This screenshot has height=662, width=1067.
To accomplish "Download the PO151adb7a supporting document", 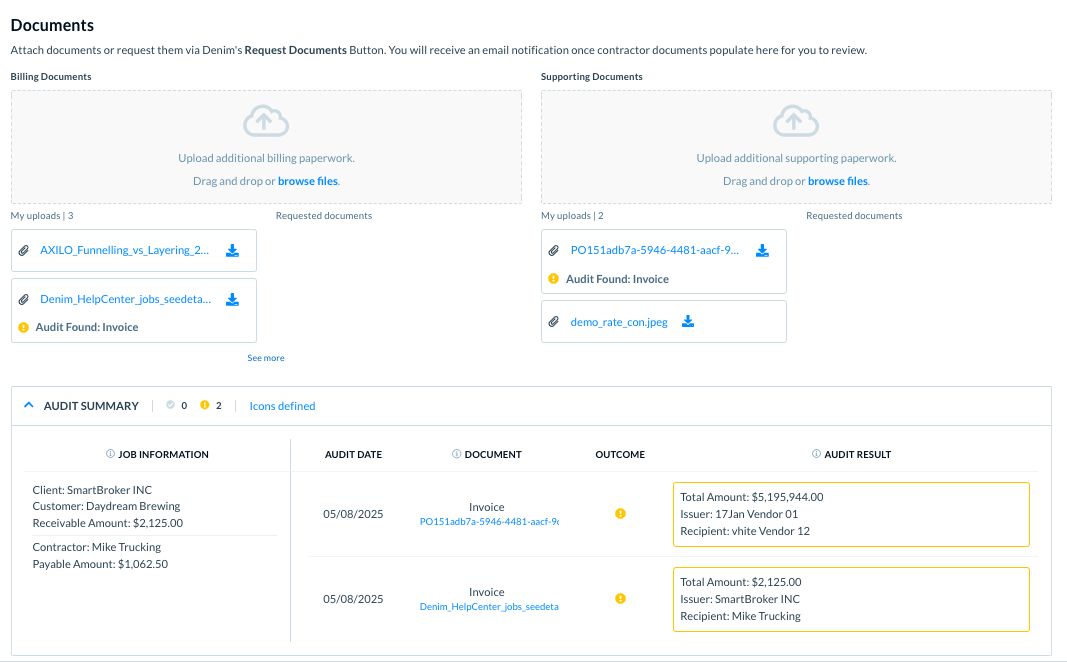I will 762,251.
